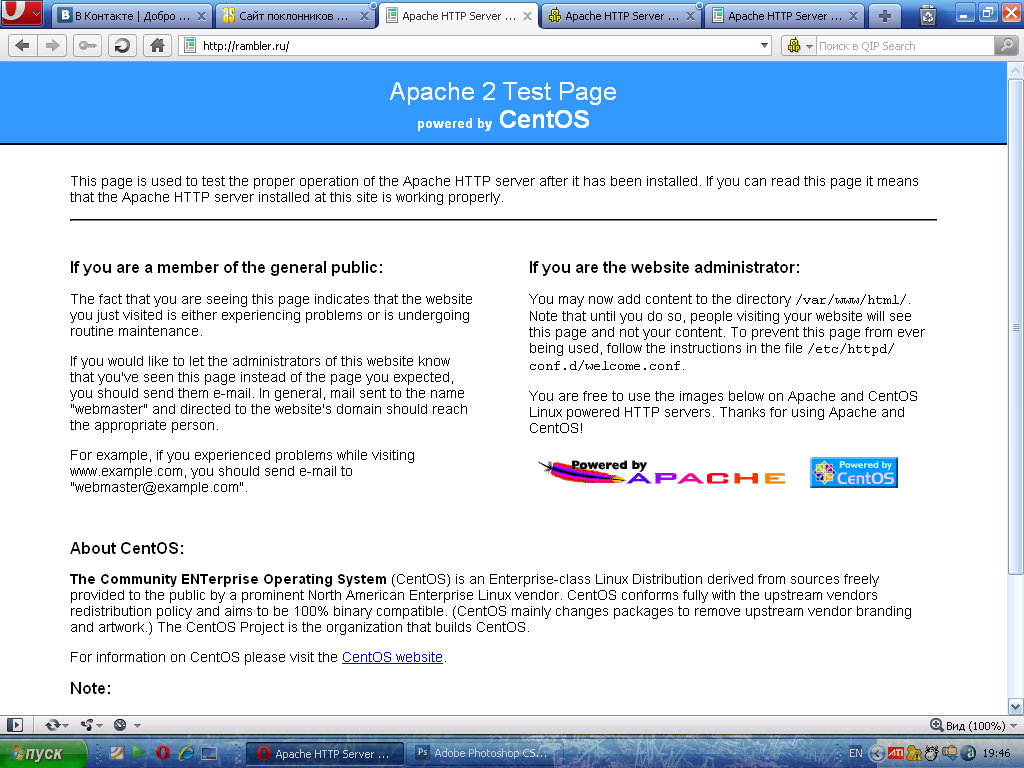Click the About CentOS: heading
The width and height of the screenshot is (1024, 768).
(x=127, y=548)
